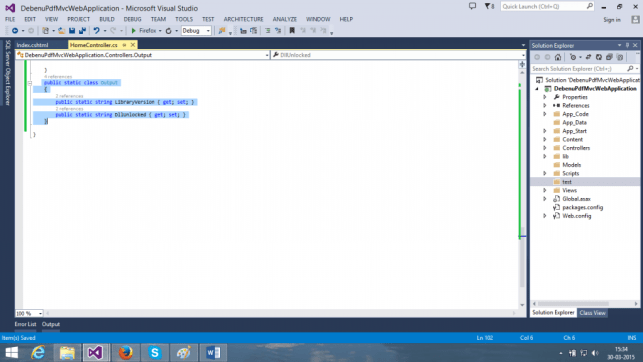Open the FILE menu

pos(10,19)
